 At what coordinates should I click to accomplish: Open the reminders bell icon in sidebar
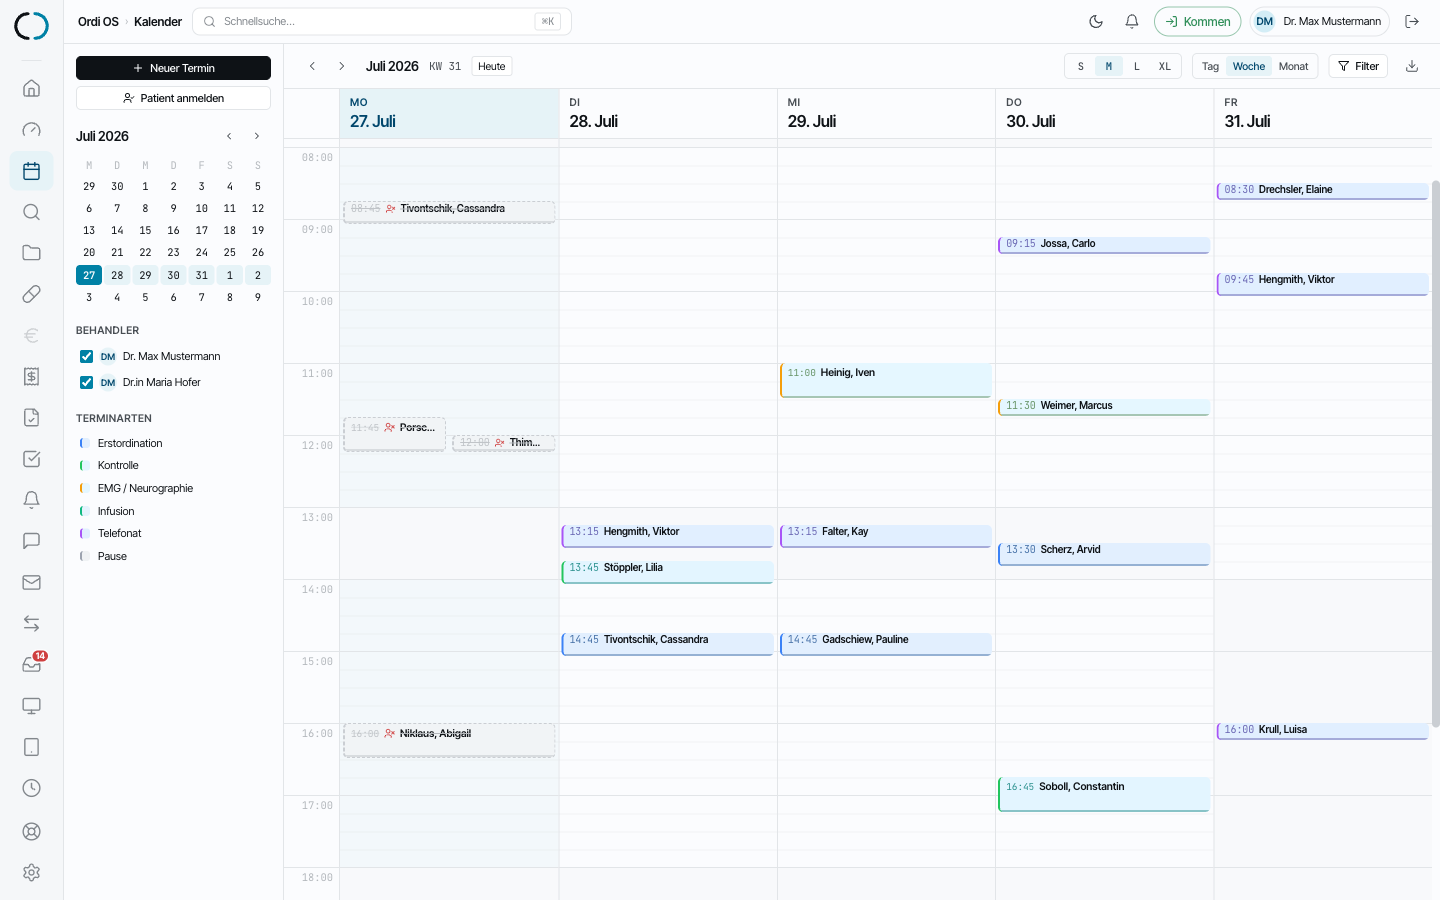[31, 500]
